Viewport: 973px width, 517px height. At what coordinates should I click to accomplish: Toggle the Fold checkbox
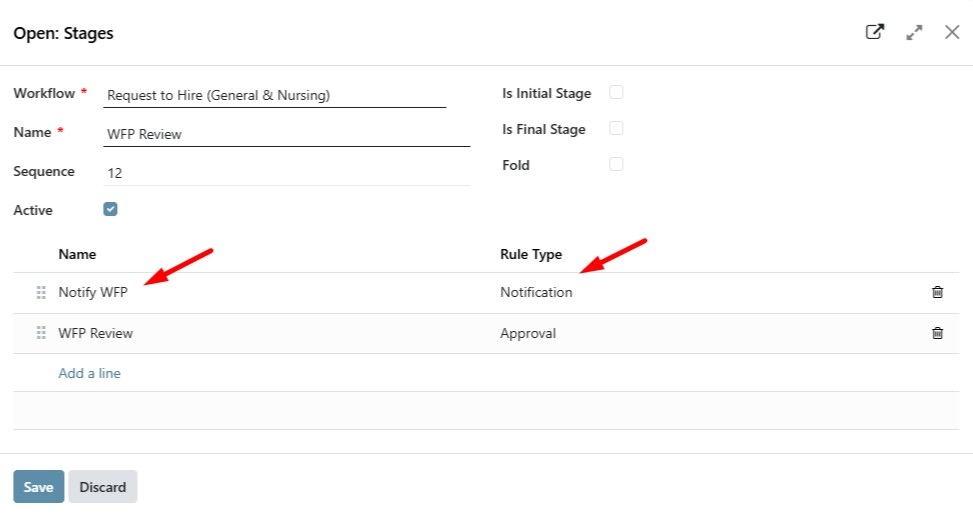pyautogui.click(x=616, y=164)
